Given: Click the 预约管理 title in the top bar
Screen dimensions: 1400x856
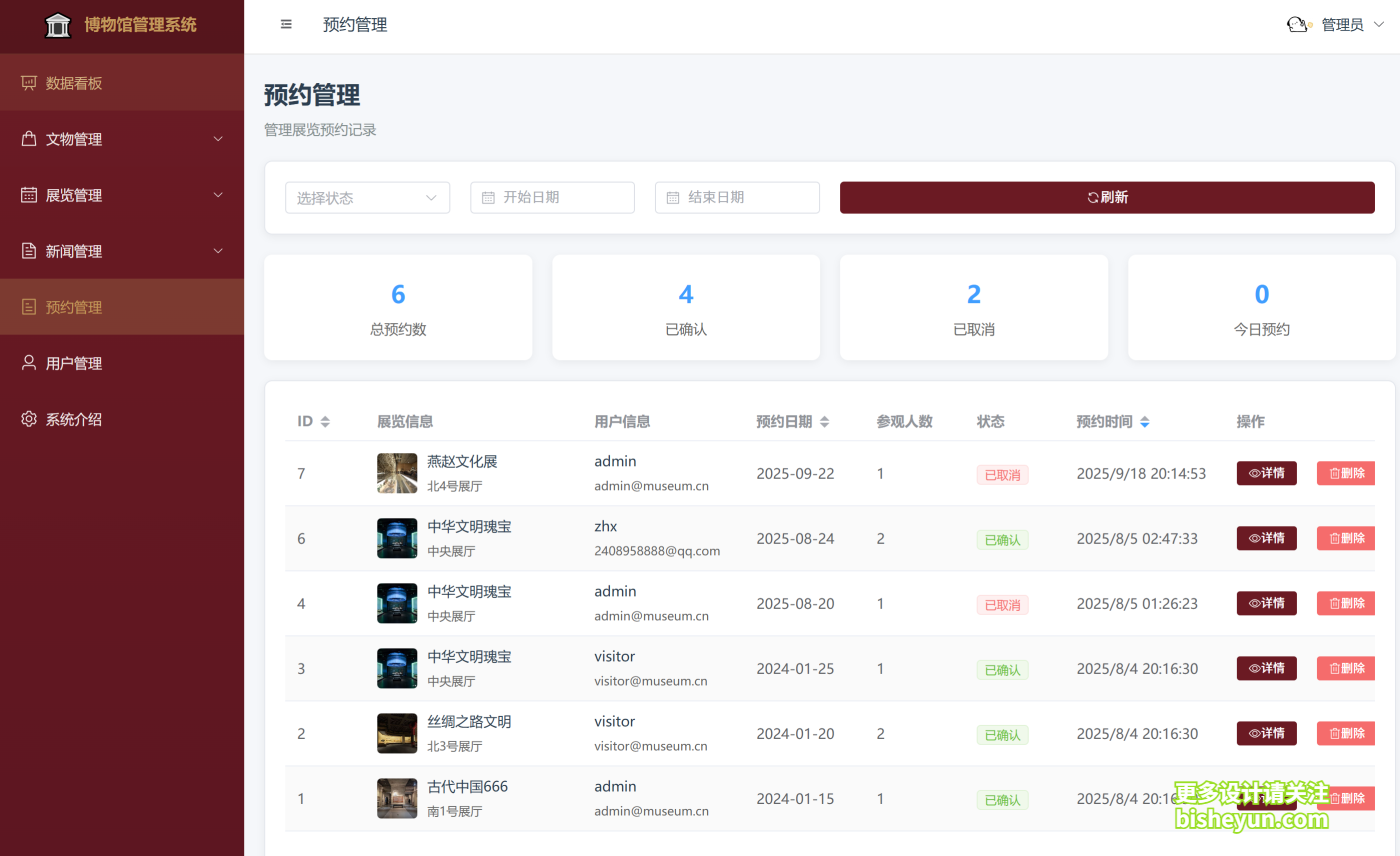Looking at the screenshot, I should (354, 24).
